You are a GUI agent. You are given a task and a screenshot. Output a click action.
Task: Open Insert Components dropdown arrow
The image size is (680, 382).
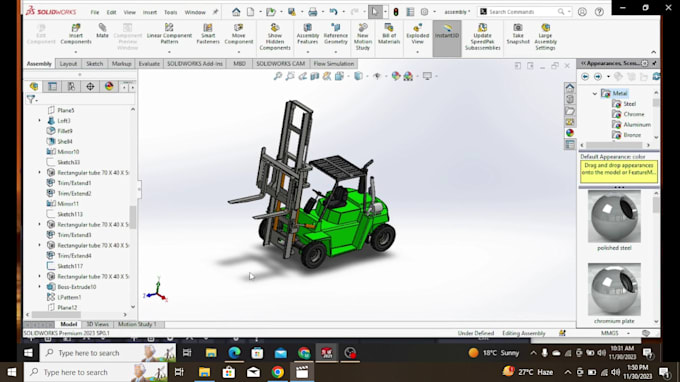point(75,52)
